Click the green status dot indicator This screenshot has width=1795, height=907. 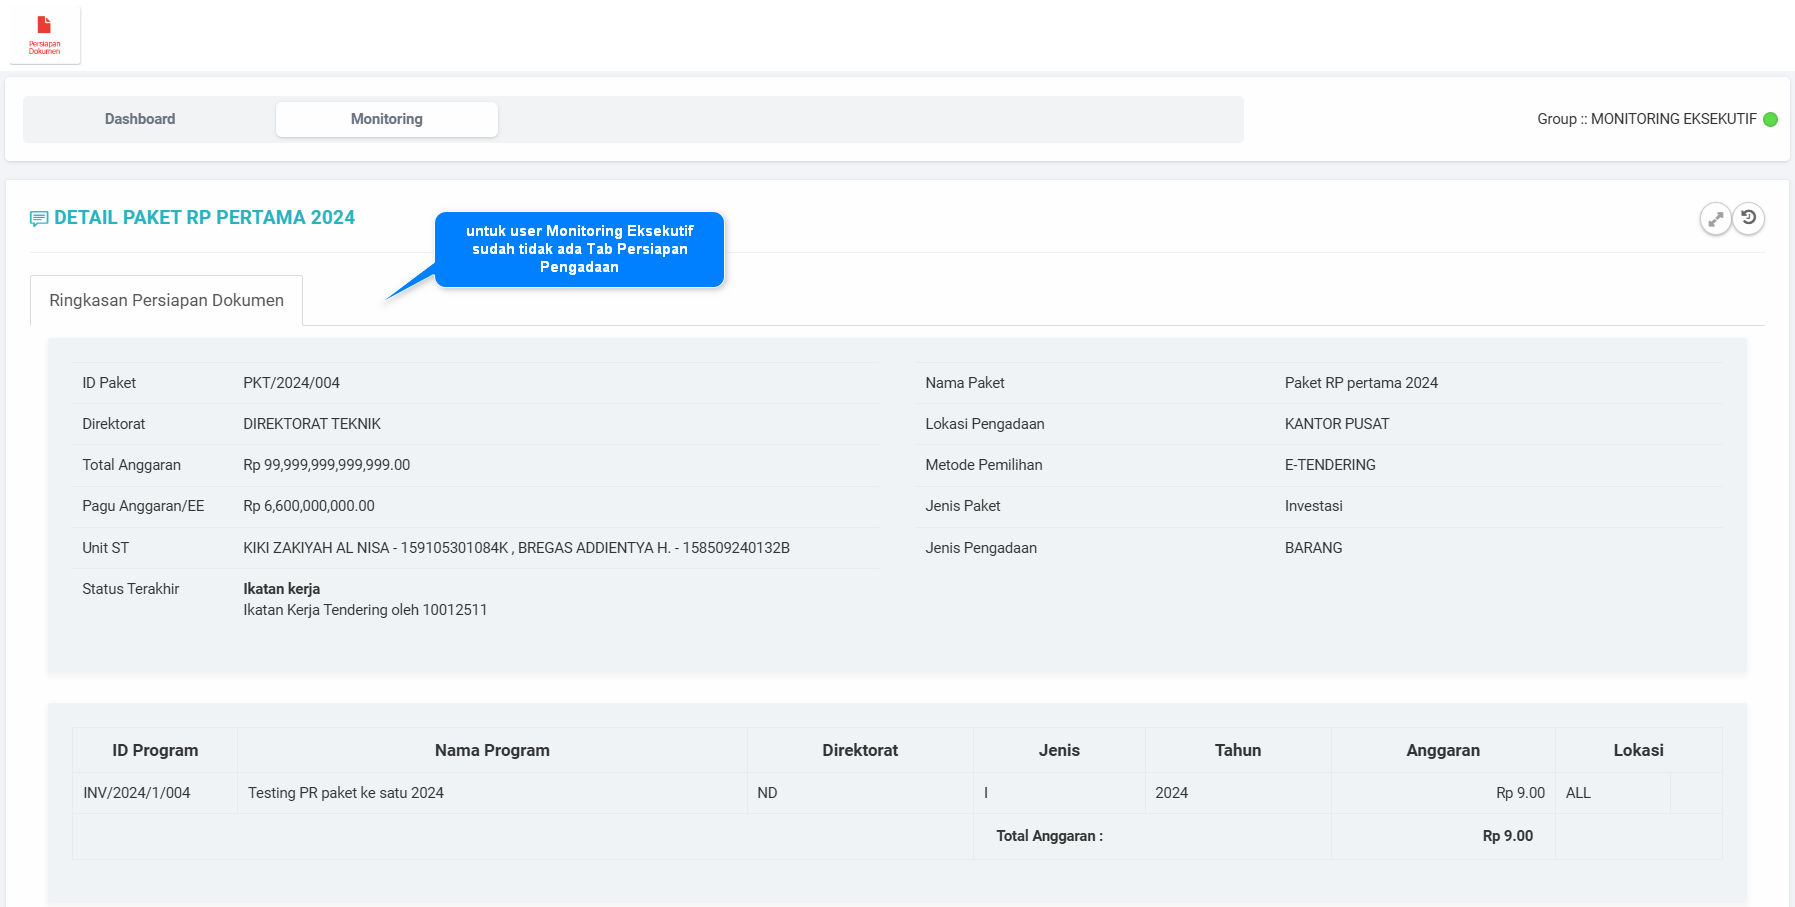pos(1770,119)
